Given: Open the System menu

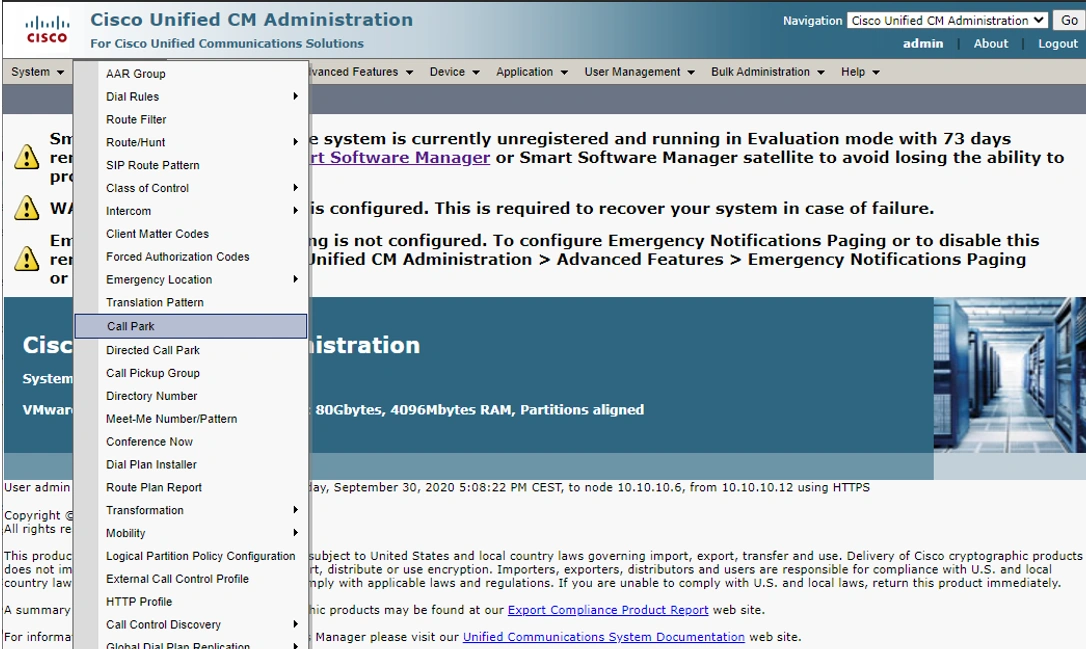Looking at the screenshot, I should click(37, 71).
